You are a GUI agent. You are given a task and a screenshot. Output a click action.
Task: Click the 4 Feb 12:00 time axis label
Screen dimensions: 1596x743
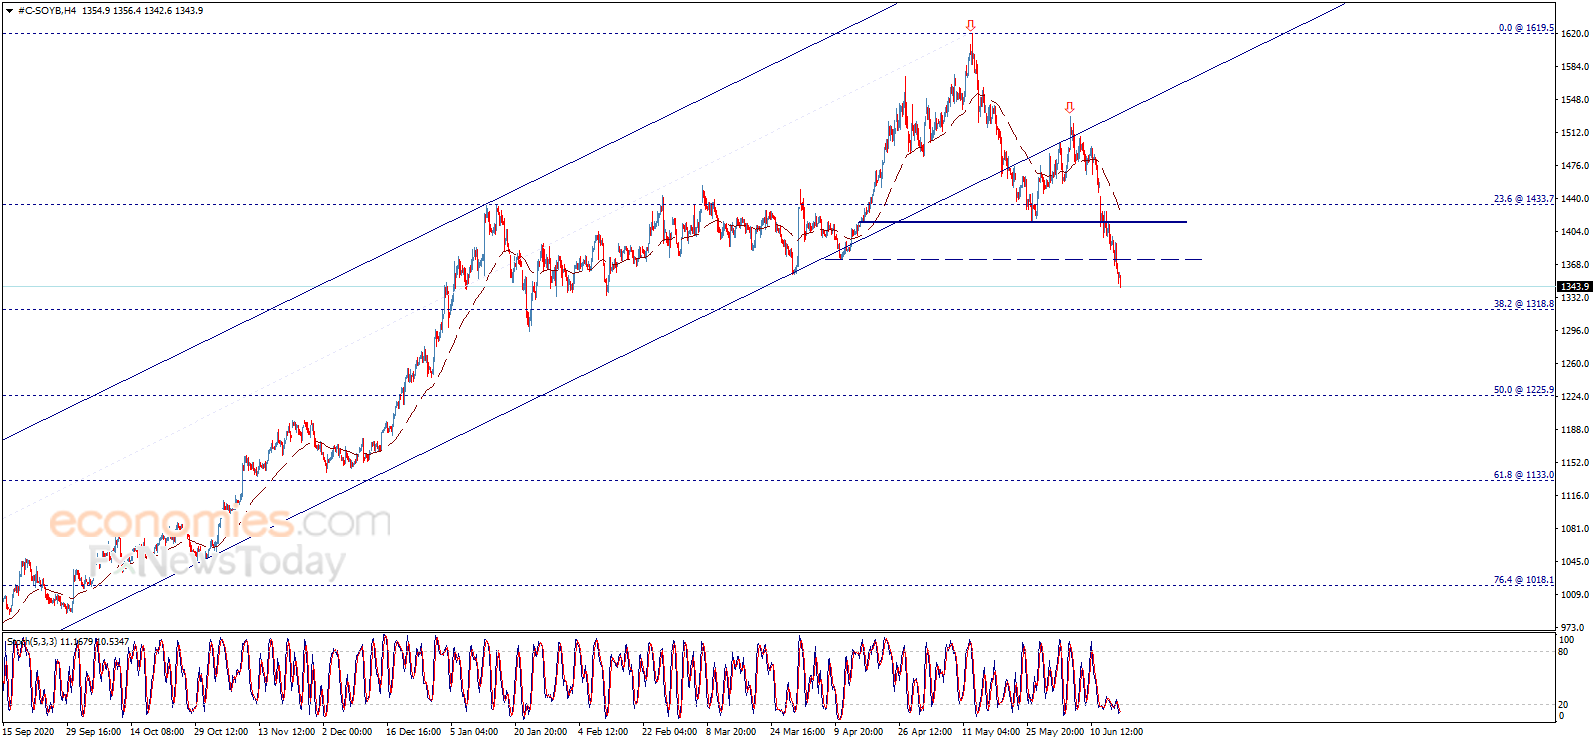coord(603,732)
